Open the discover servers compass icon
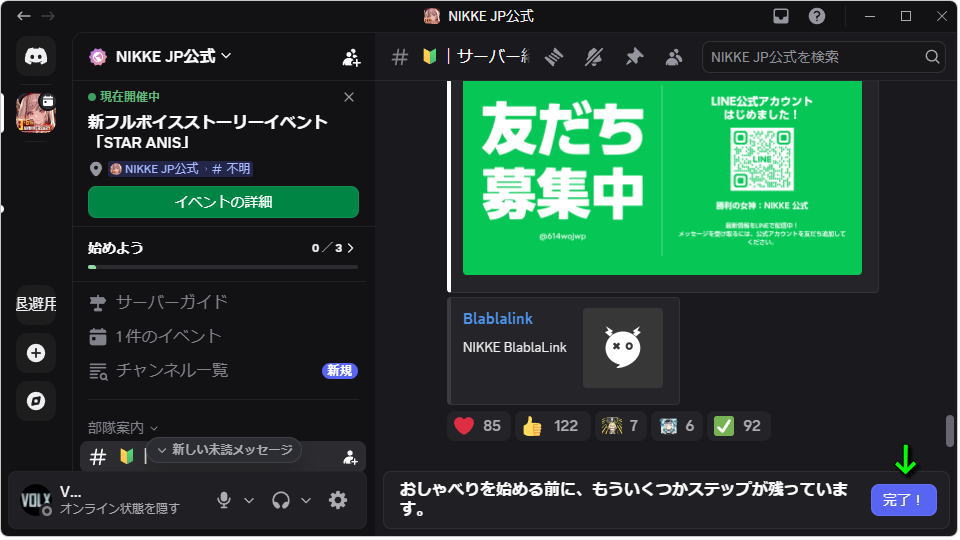The width and height of the screenshot is (960, 540). pyautogui.click(x=36, y=401)
